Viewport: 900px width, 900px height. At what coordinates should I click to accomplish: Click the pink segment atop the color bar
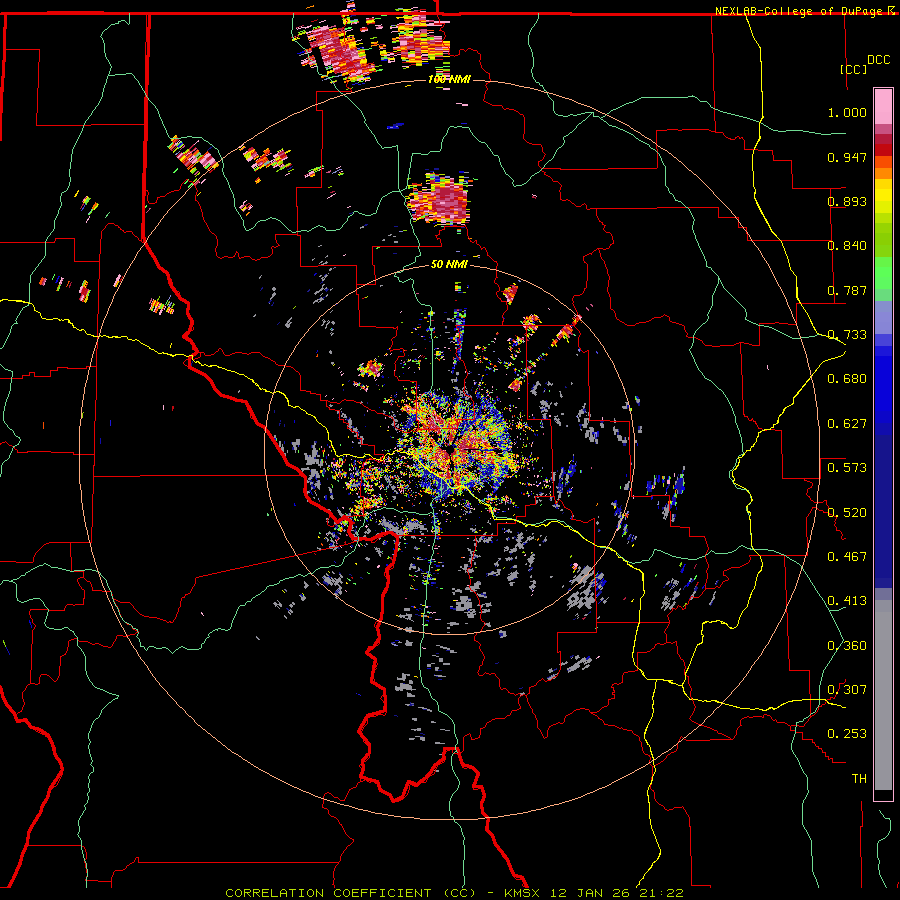[883, 106]
